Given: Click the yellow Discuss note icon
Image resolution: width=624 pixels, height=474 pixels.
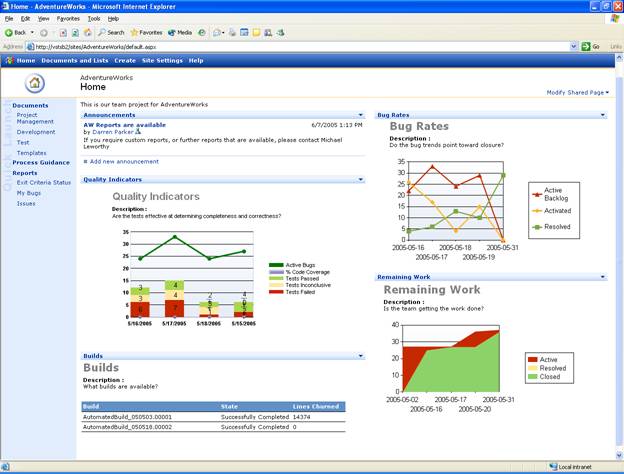Looking at the screenshot, I should click(x=256, y=33).
